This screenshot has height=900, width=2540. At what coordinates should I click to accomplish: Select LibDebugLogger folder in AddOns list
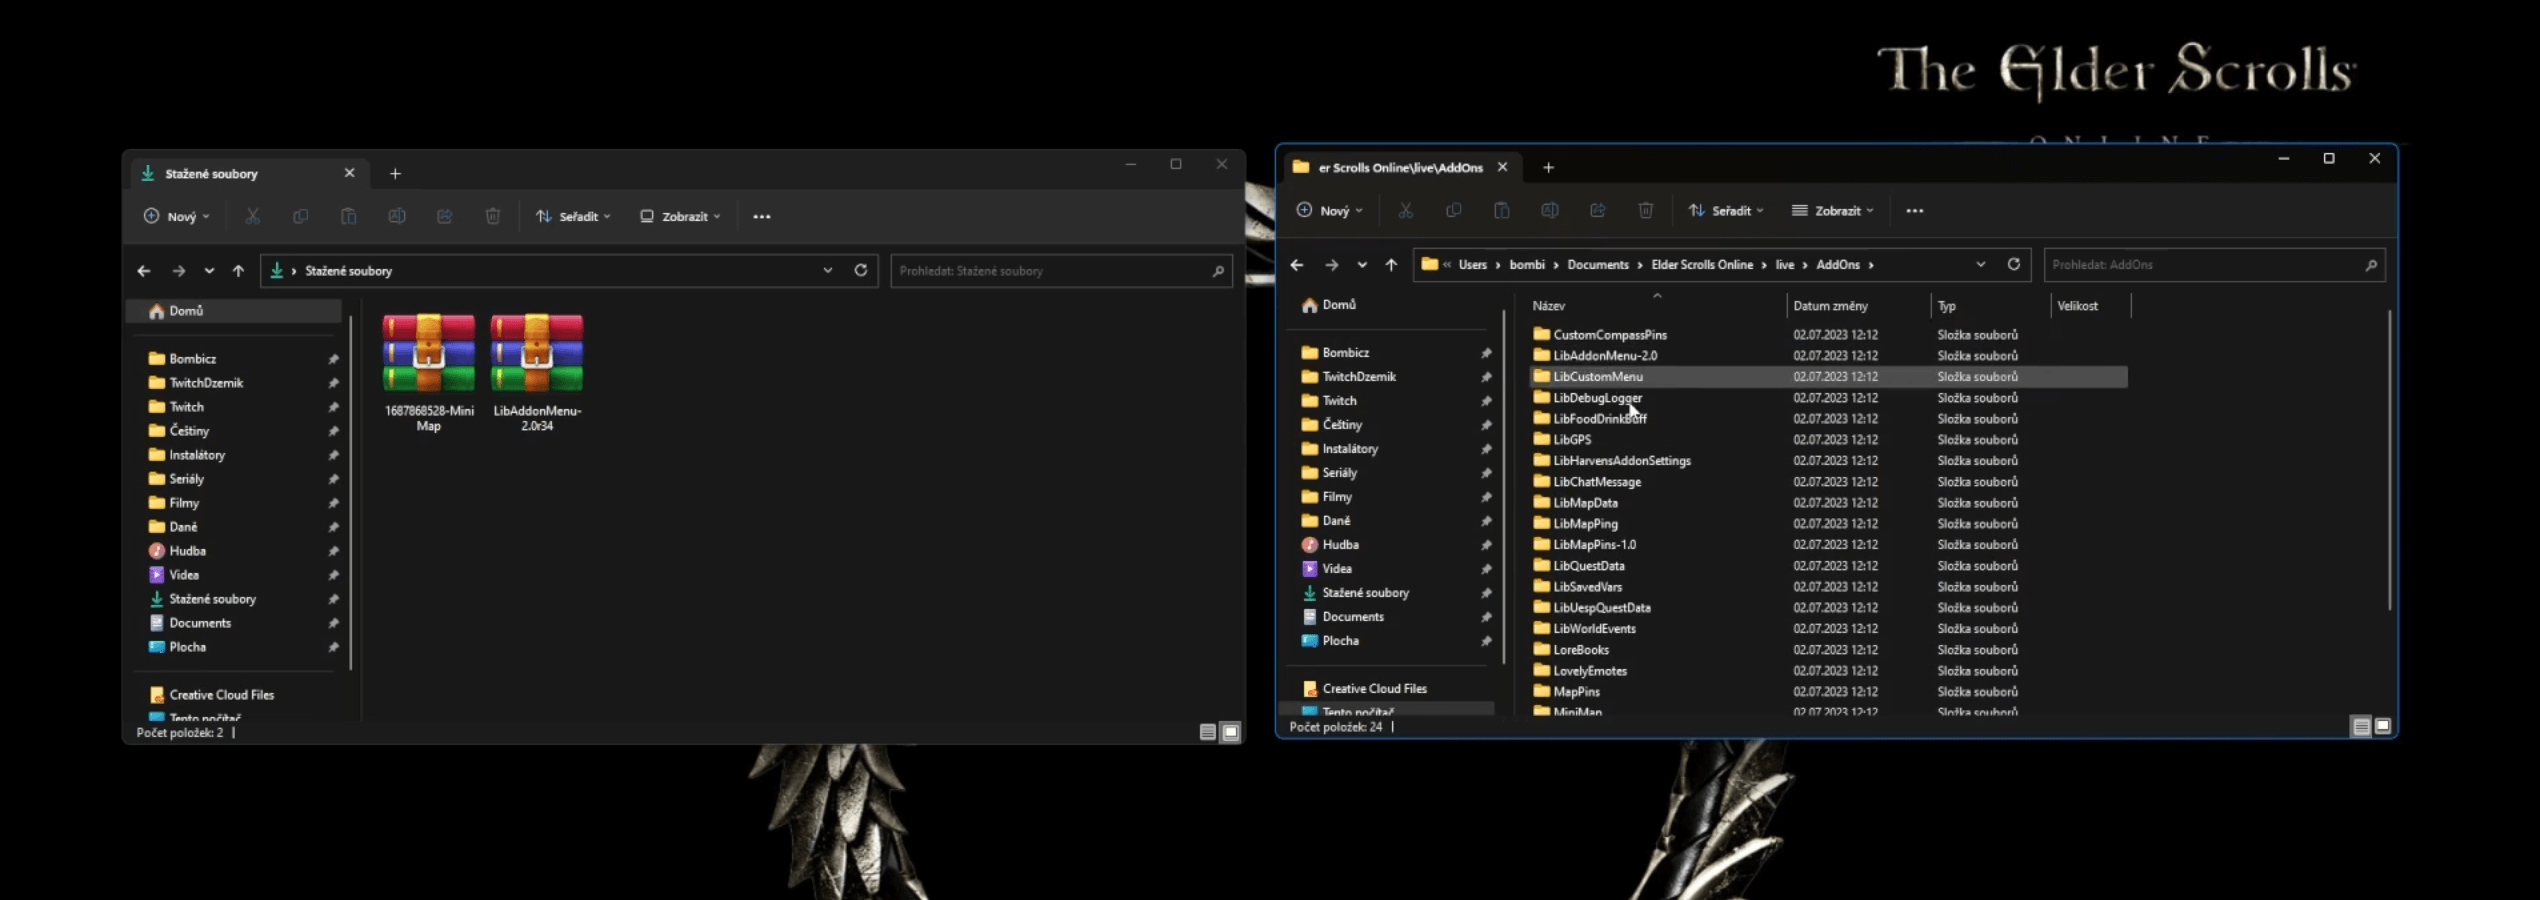(x=1597, y=398)
